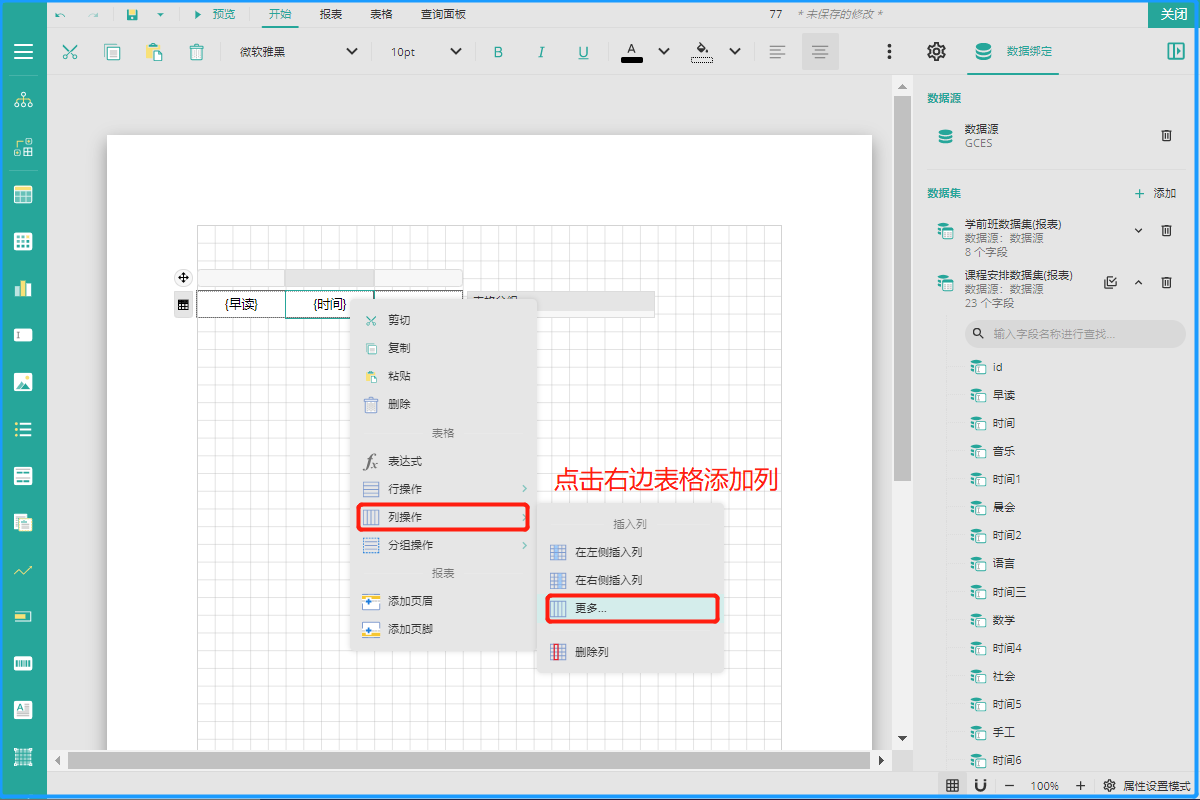Viewport: 1200px width, 800px height.
Task: Delete the 学前班数据集 dataset
Action: point(1166,231)
